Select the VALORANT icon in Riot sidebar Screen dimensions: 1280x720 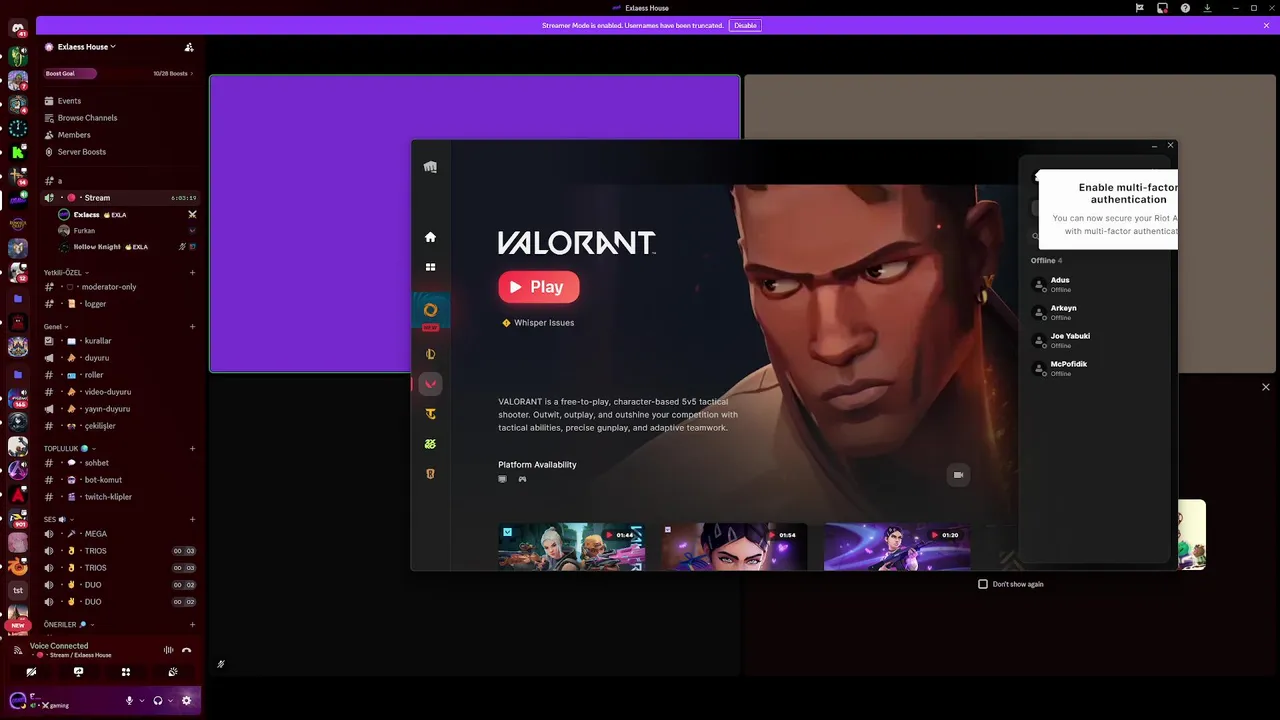pyautogui.click(x=430, y=384)
